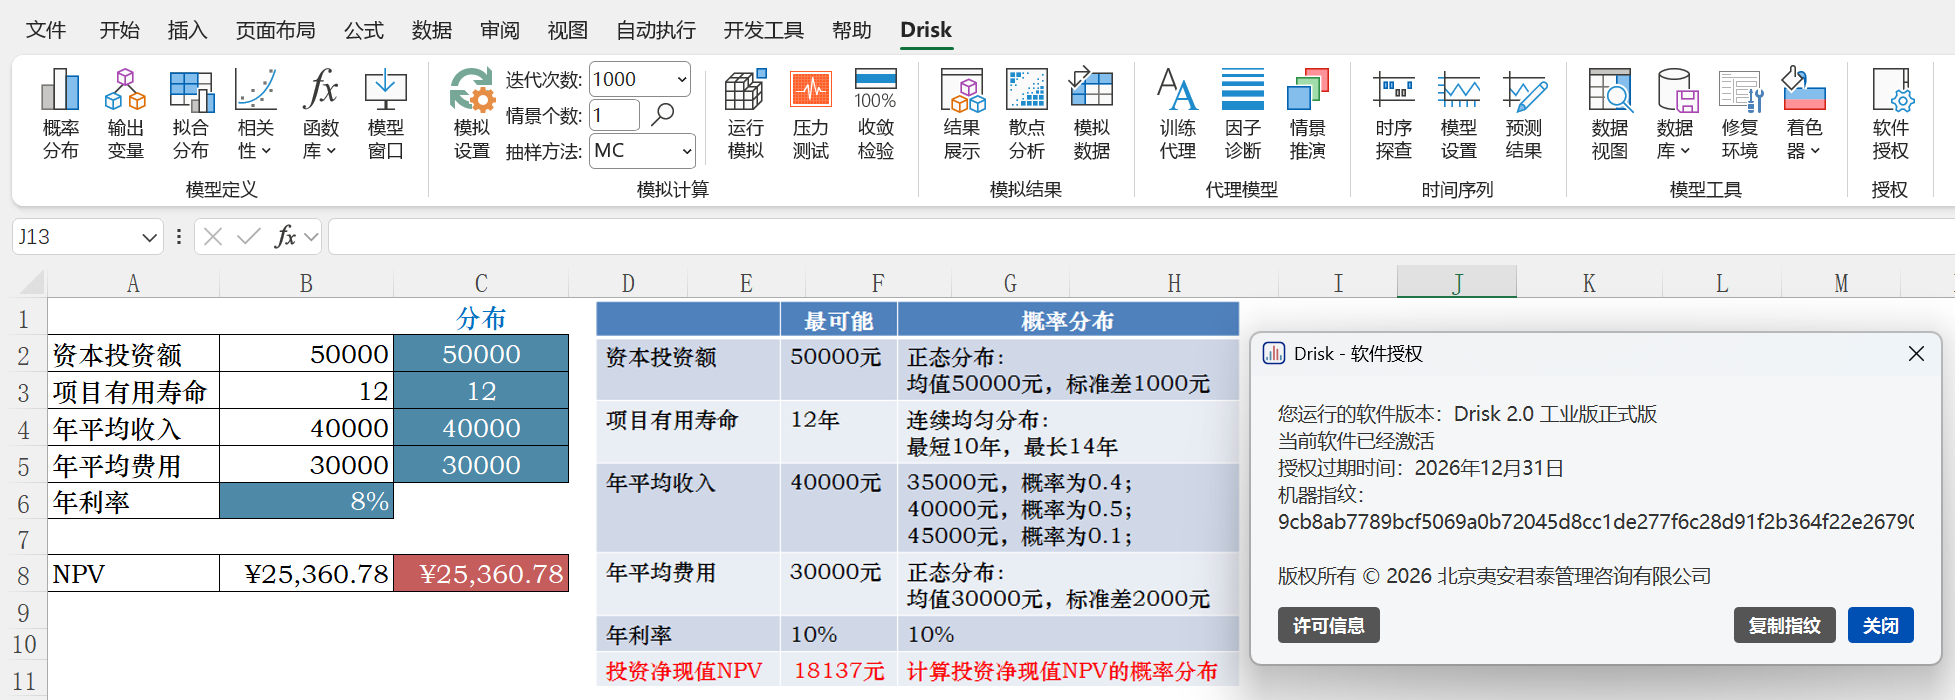Click the magnifier icon beside 情景个数
This screenshot has height=700, width=1955.
[x=662, y=114]
